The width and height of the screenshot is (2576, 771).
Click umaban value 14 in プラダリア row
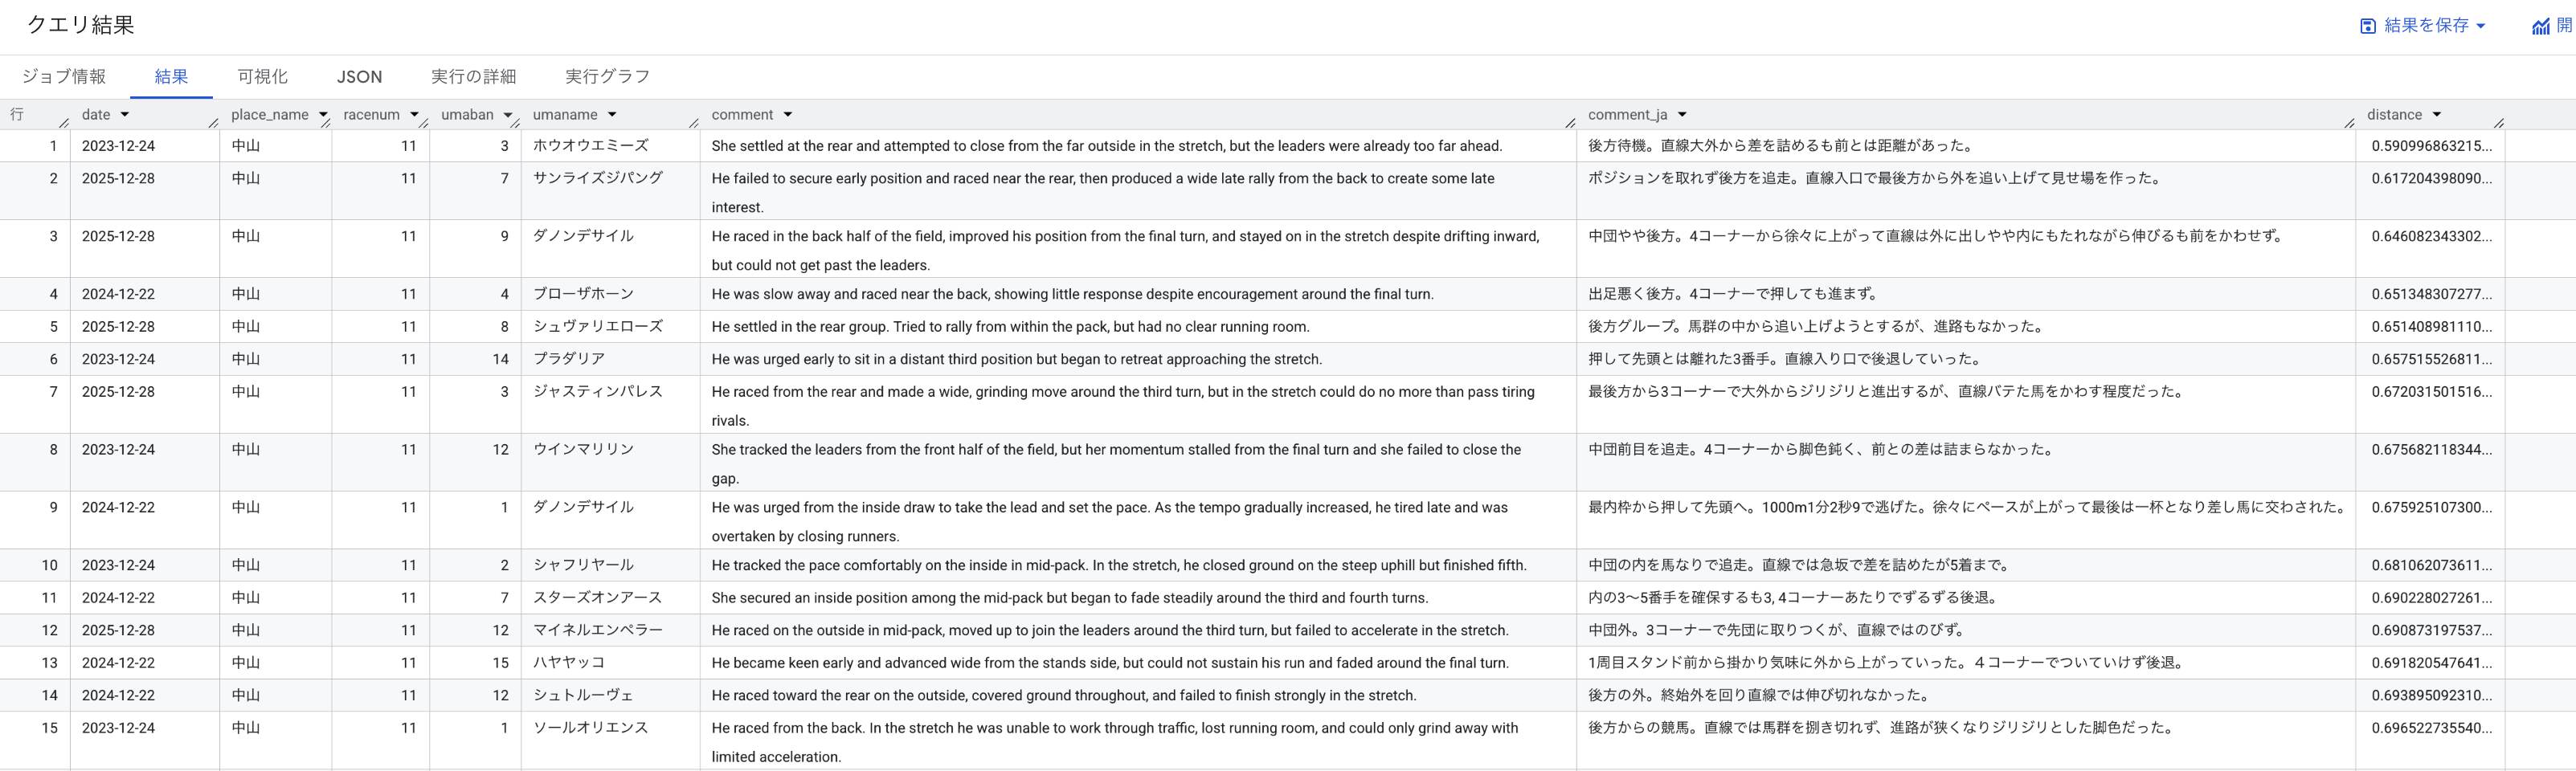(x=500, y=359)
